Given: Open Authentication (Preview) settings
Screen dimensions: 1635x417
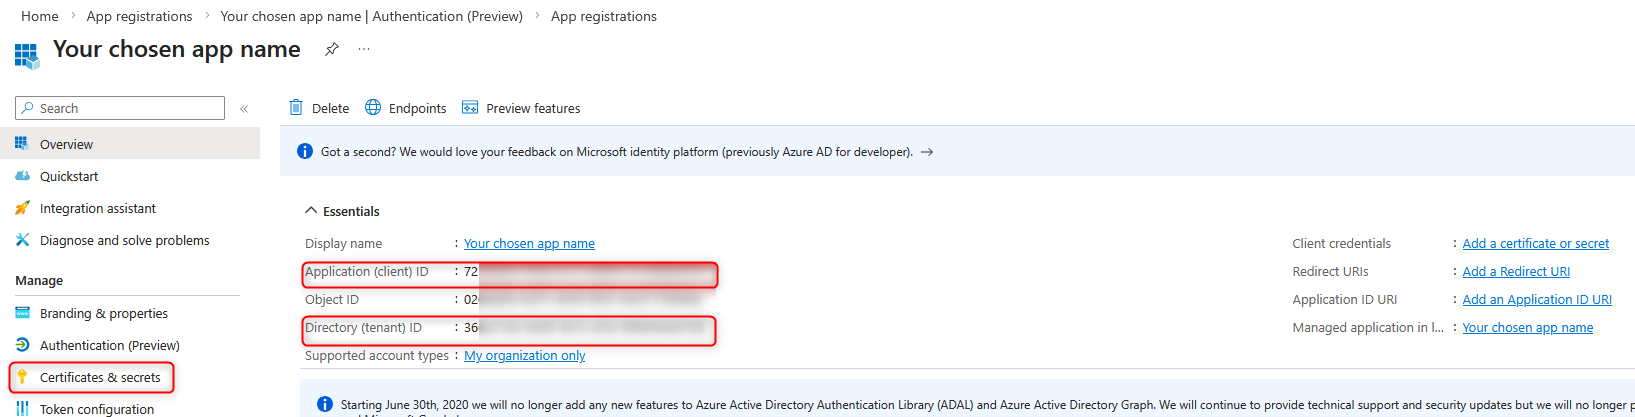Looking at the screenshot, I should 109,345.
